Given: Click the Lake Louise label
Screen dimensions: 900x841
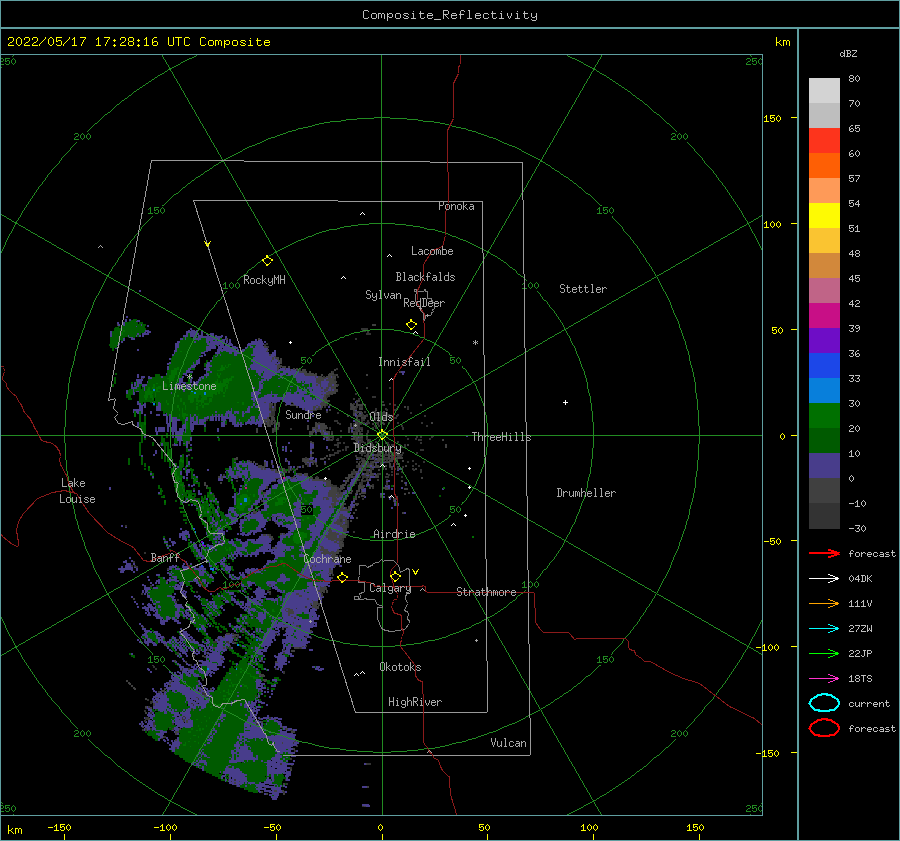Looking at the screenshot, I should point(77,491).
